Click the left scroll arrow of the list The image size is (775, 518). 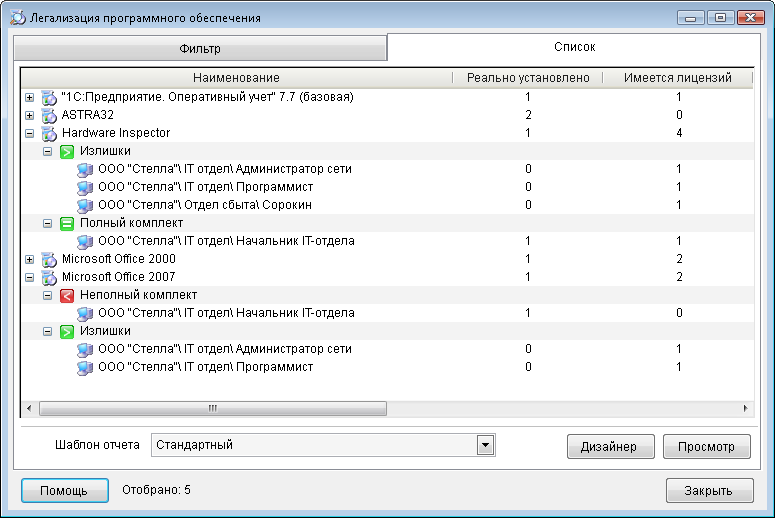coord(29,408)
